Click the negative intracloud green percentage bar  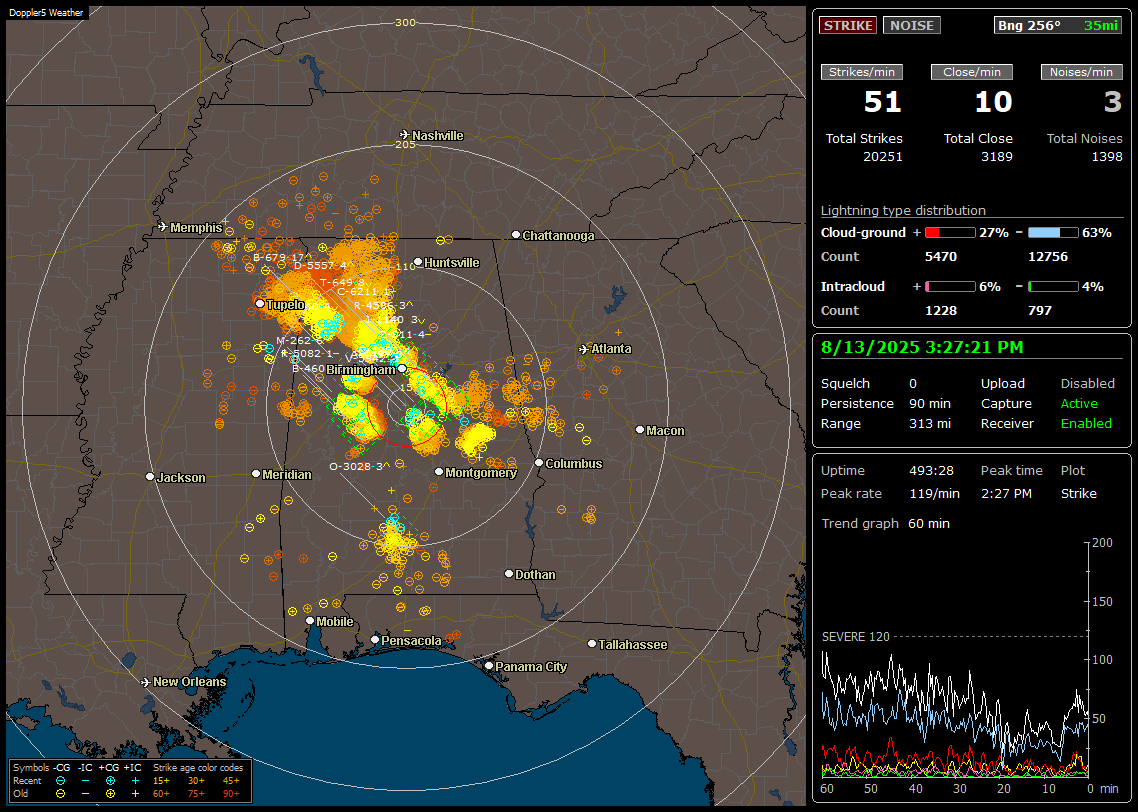(x=1053, y=287)
